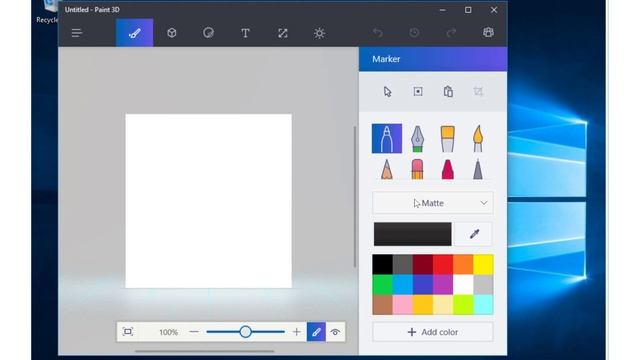Open the Matte material dropdown

(433, 203)
